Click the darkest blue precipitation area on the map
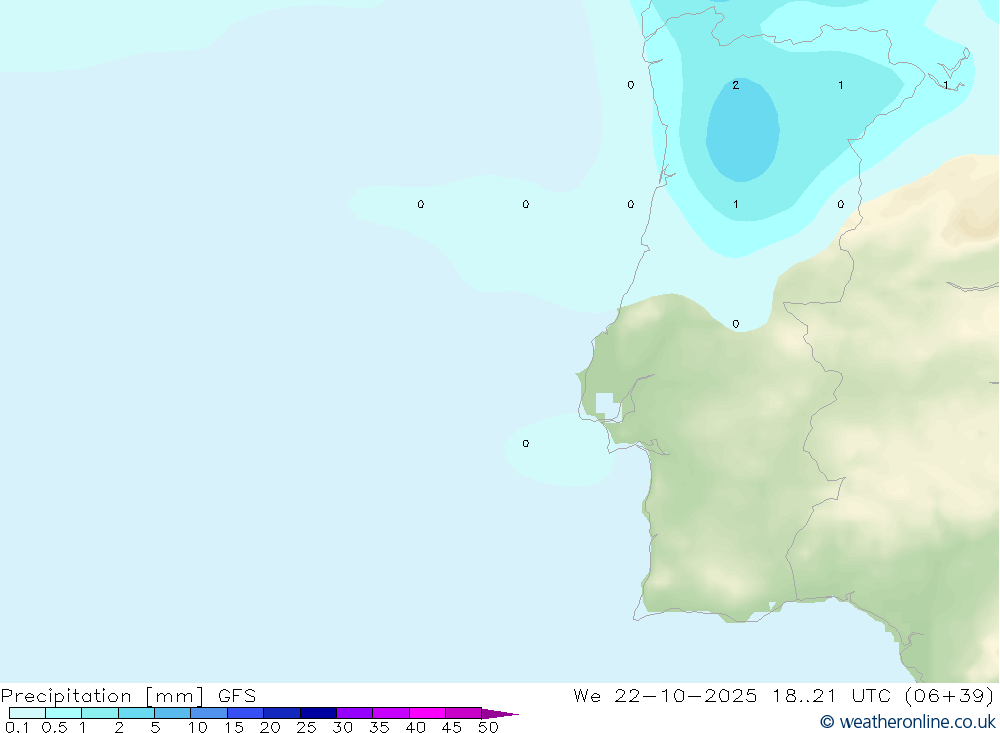 pyautogui.click(x=743, y=131)
